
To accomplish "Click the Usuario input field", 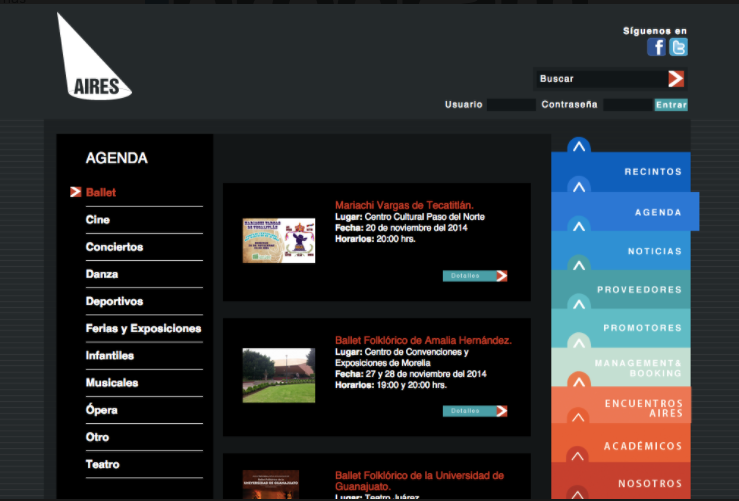I will tap(511, 105).
